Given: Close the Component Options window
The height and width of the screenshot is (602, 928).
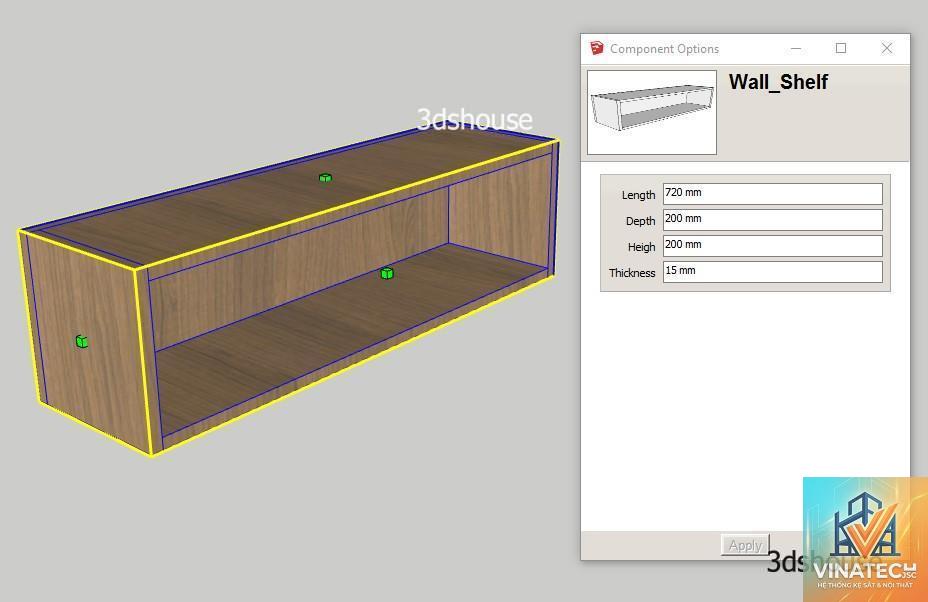Looking at the screenshot, I should (x=886, y=49).
